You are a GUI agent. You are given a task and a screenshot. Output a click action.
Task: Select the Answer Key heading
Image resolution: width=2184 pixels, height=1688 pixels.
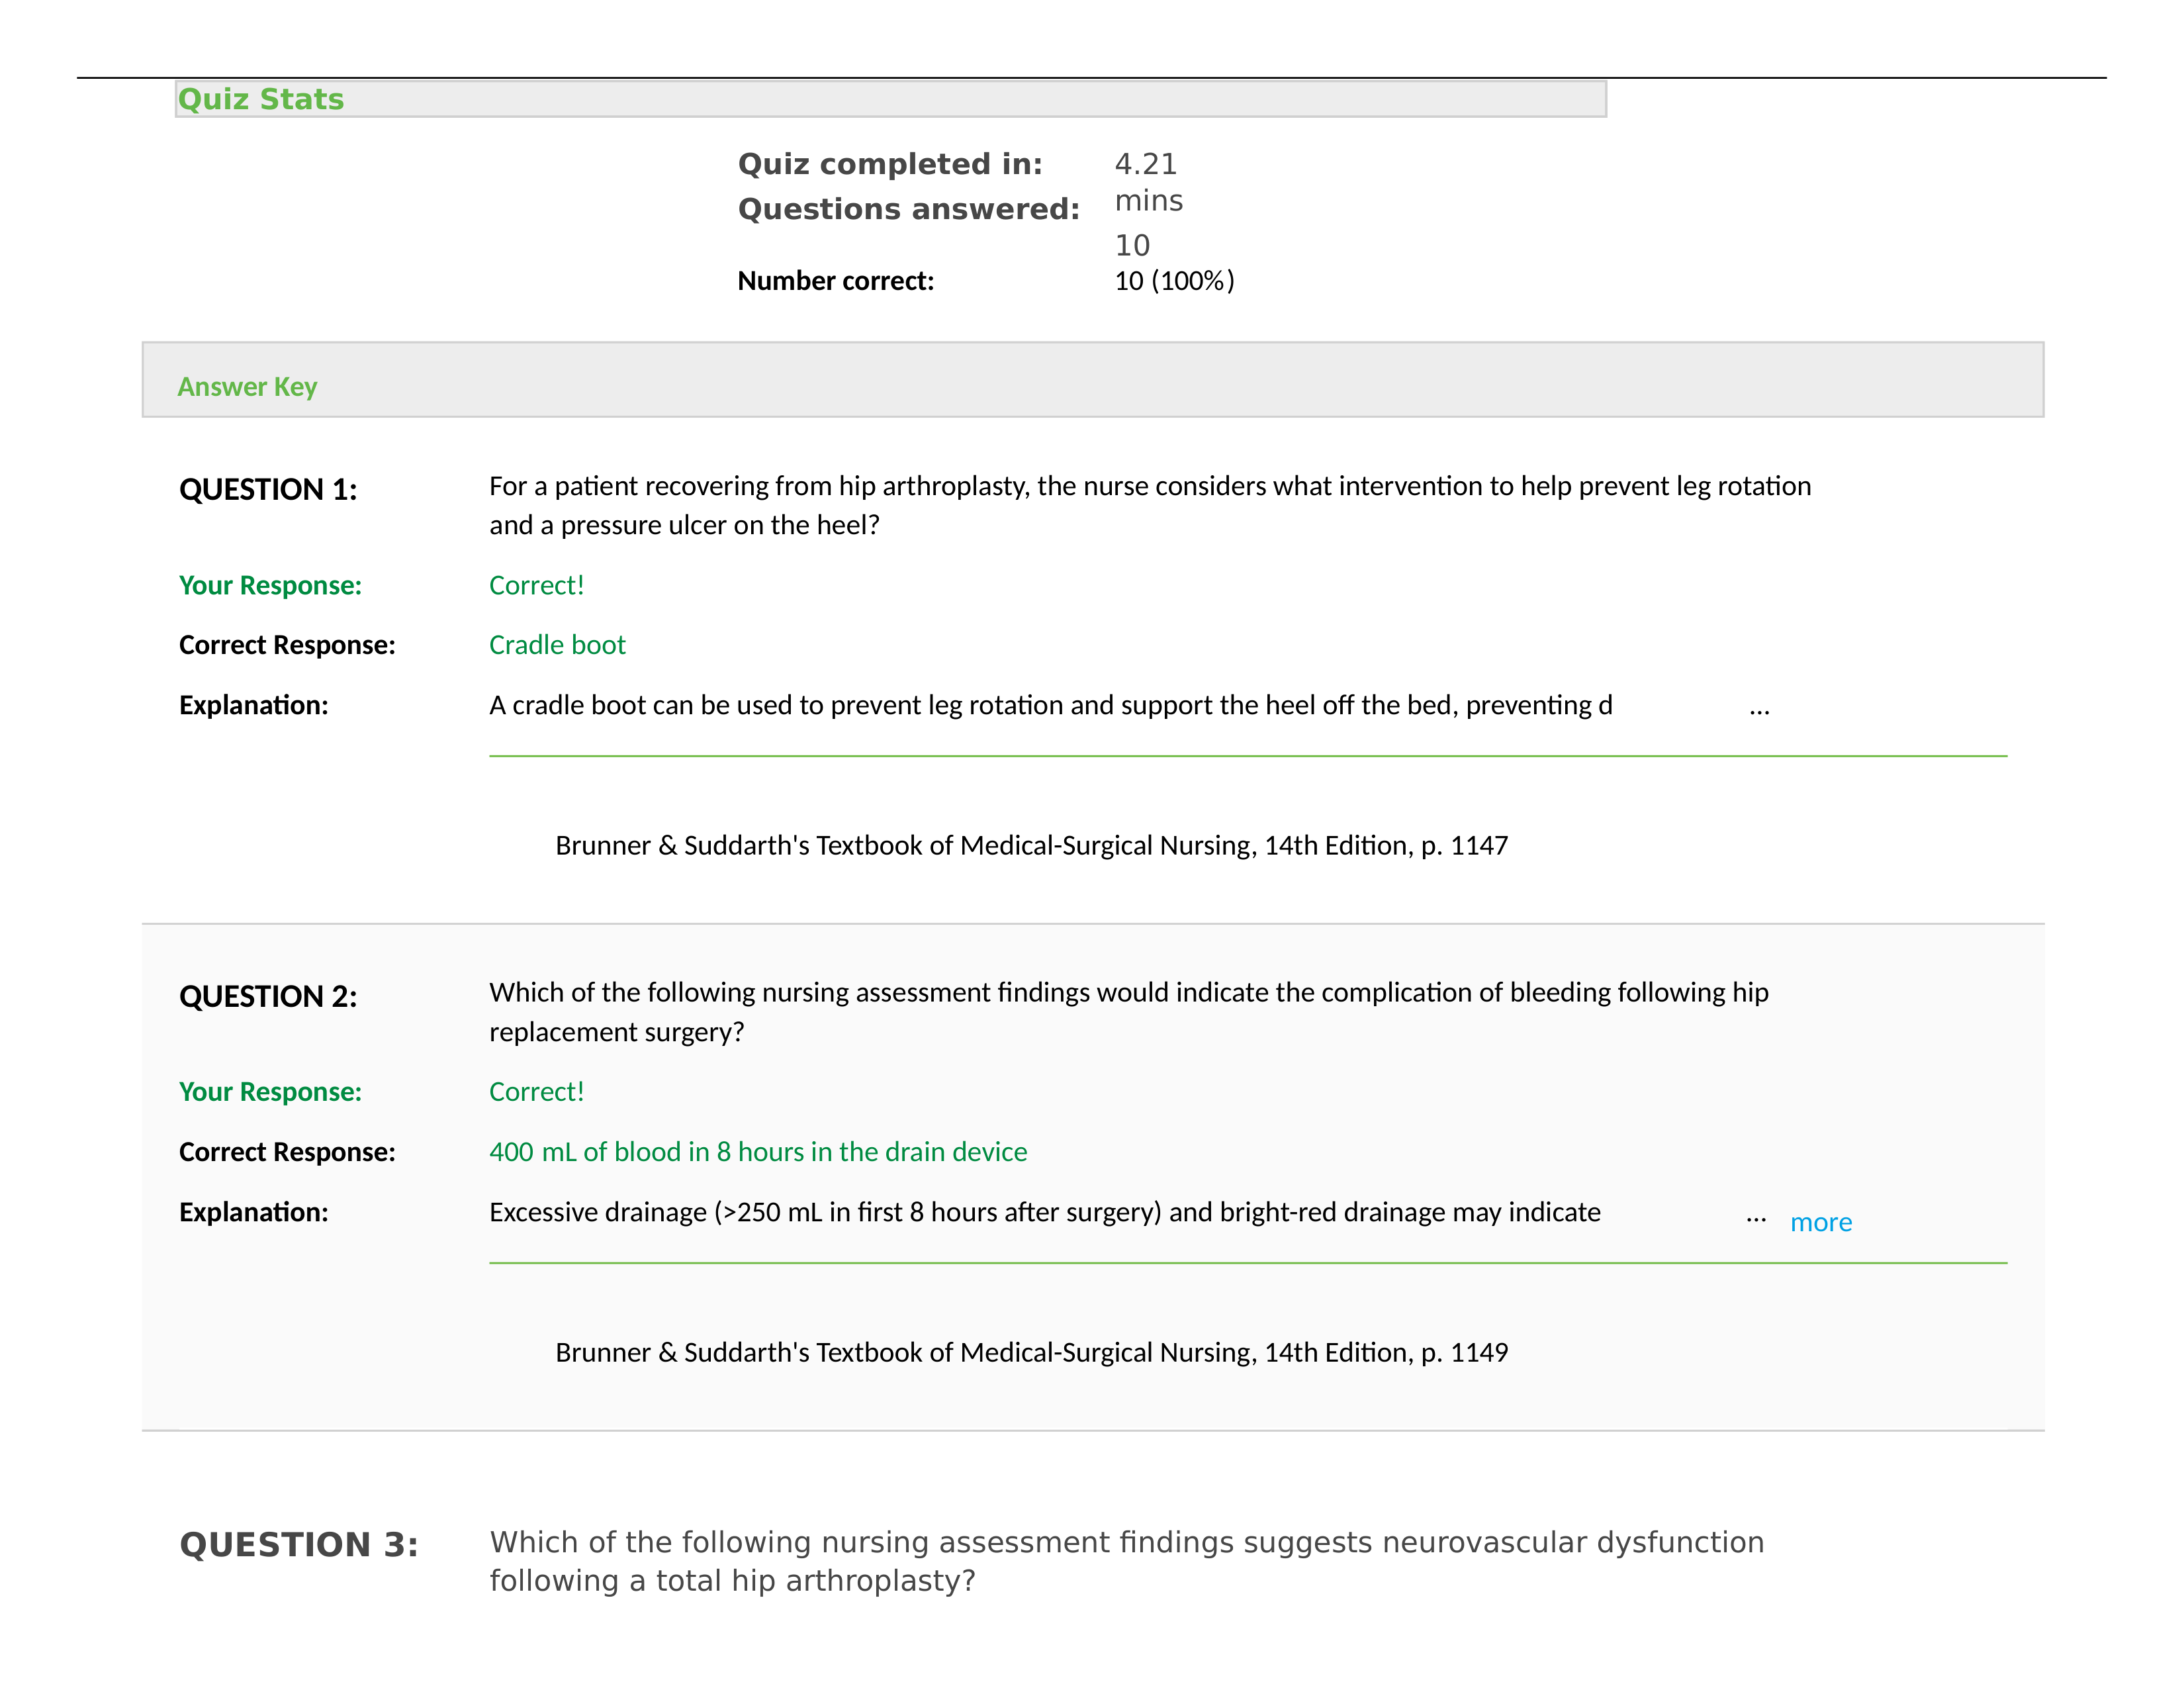point(247,387)
